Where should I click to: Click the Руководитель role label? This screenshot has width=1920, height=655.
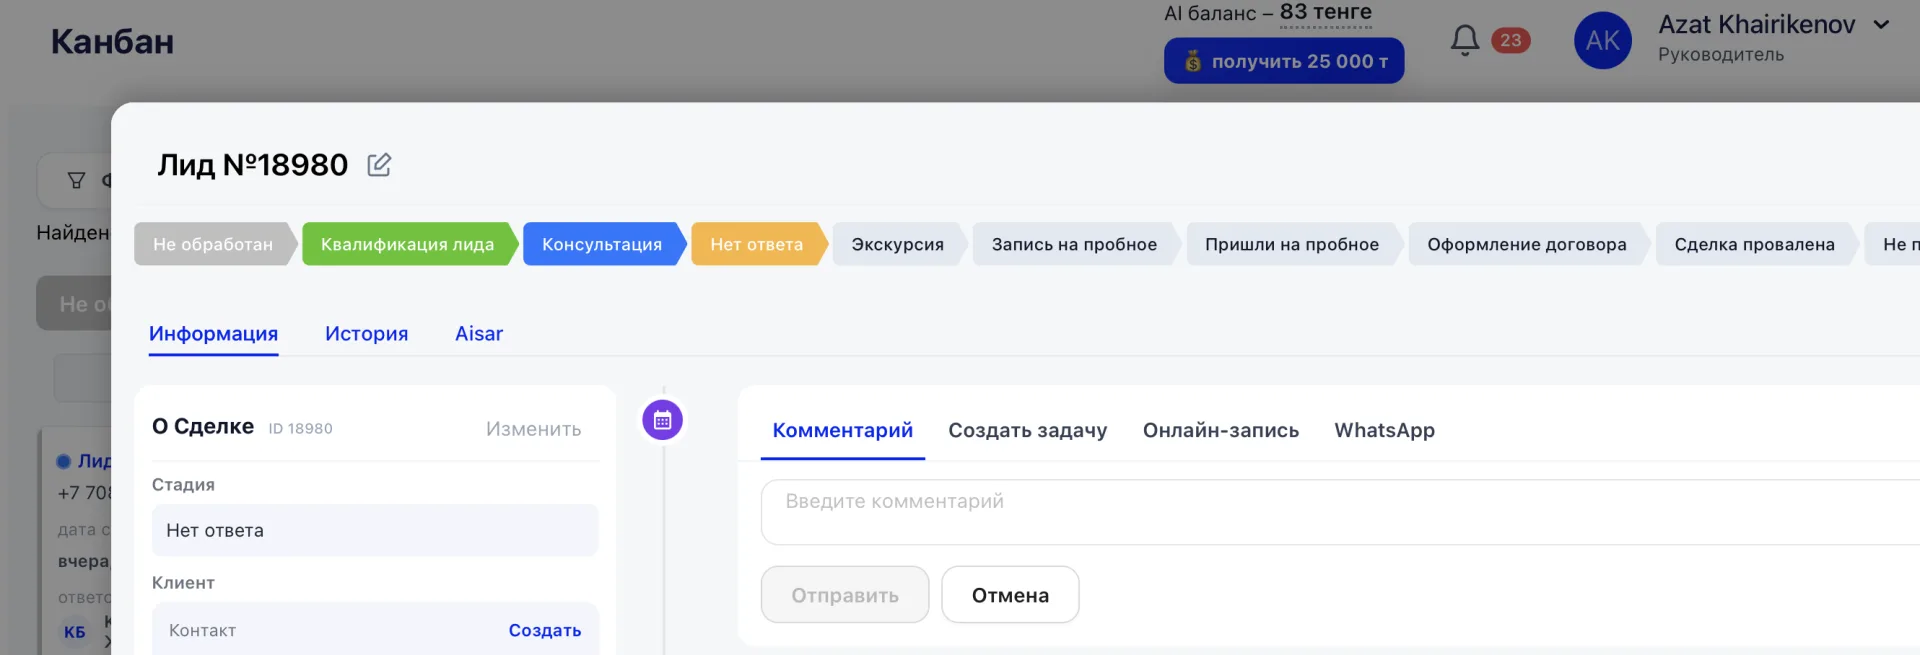click(x=1721, y=54)
